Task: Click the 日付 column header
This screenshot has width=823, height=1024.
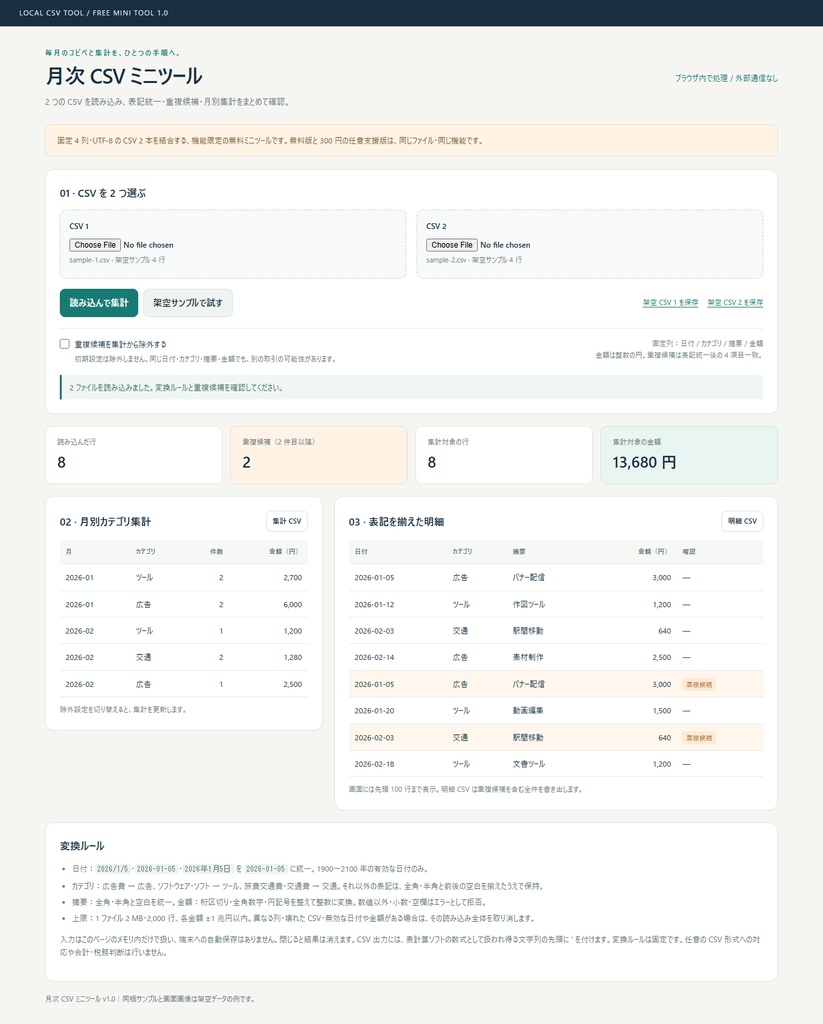Action: coord(361,552)
